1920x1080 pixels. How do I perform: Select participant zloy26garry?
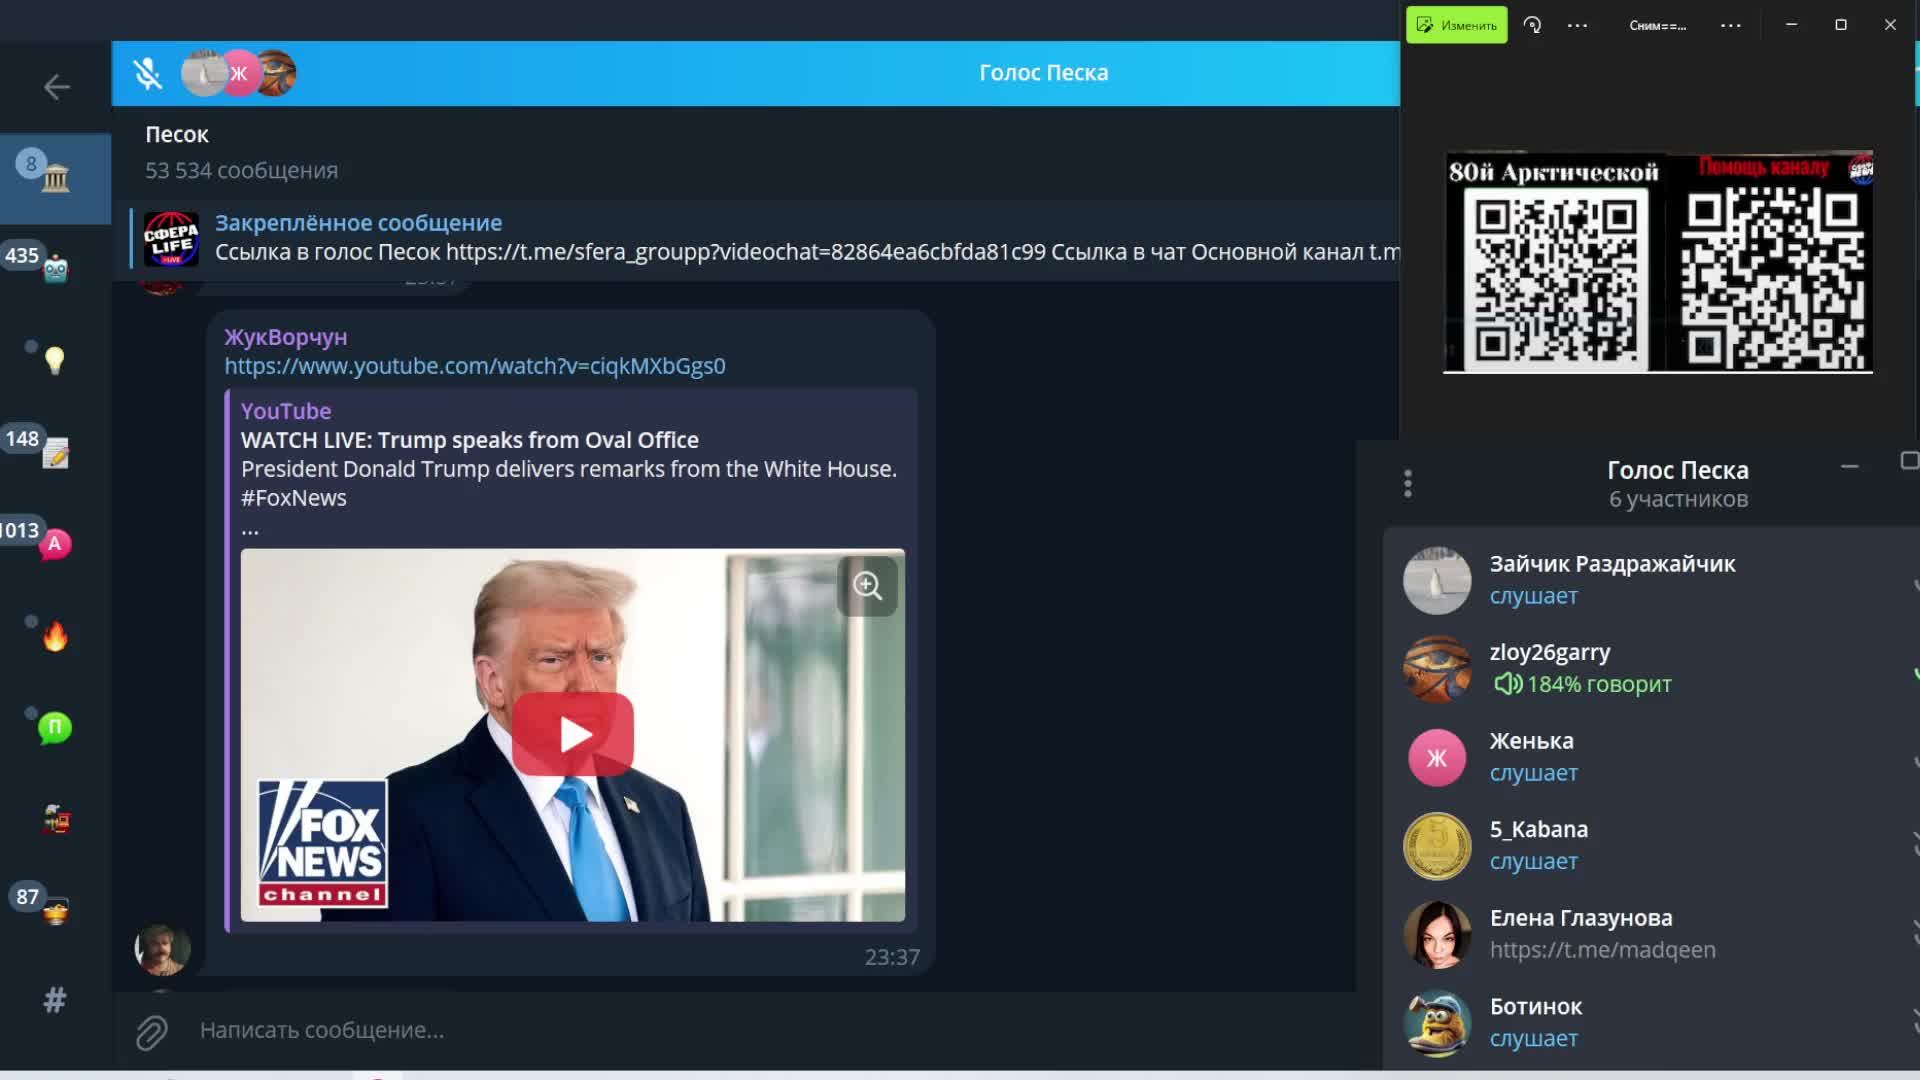point(1650,668)
